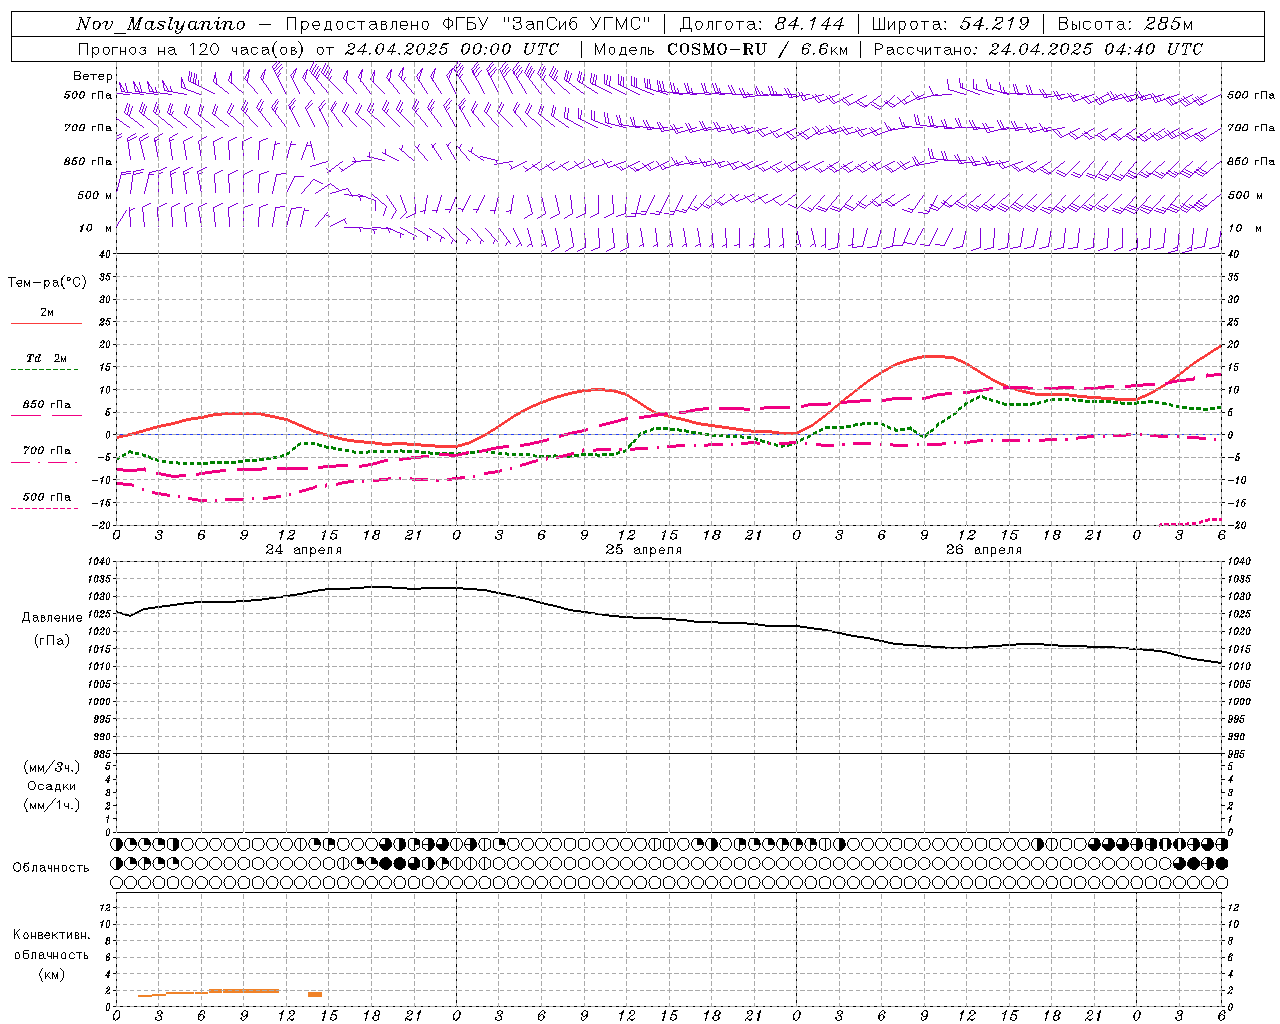Click the left '500 гПа' wind level label

(87, 95)
